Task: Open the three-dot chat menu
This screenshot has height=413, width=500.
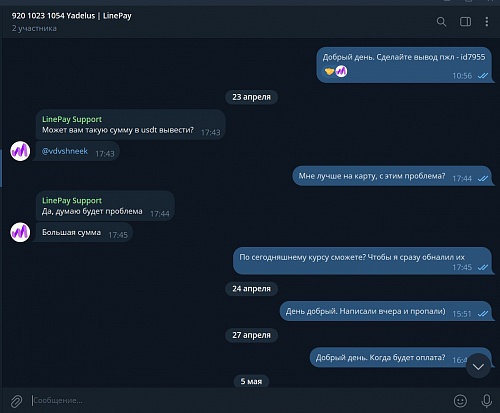Action: pyautogui.click(x=487, y=22)
